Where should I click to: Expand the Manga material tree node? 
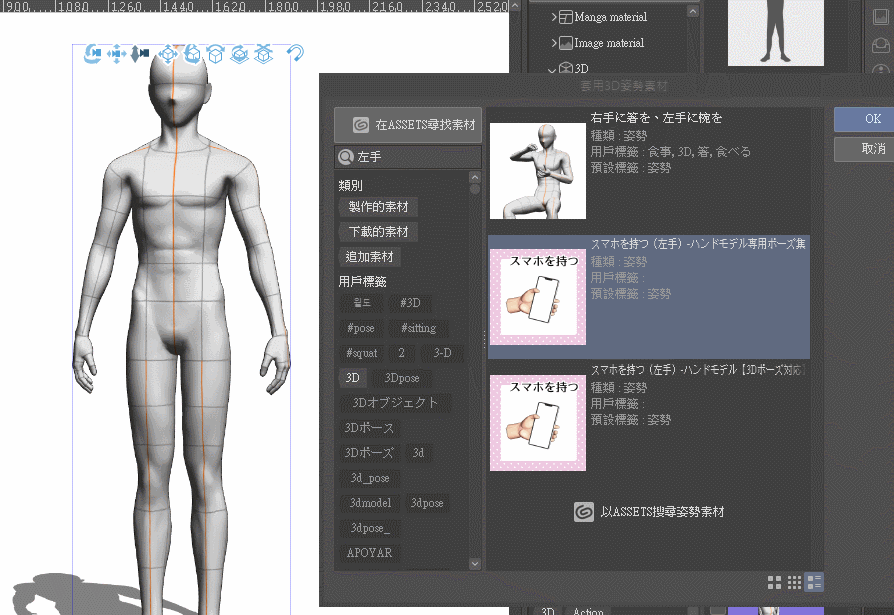554,17
